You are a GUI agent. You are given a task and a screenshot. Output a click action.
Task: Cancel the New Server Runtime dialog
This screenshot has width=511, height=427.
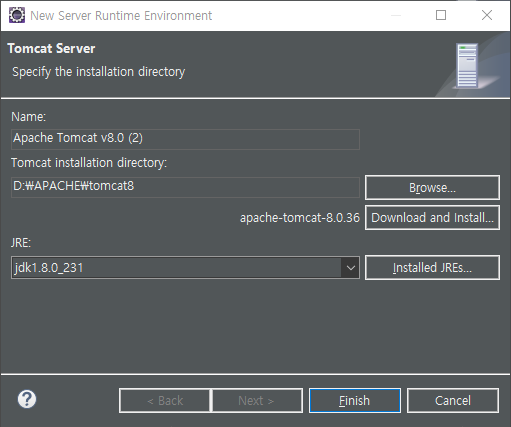coord(453,400)
